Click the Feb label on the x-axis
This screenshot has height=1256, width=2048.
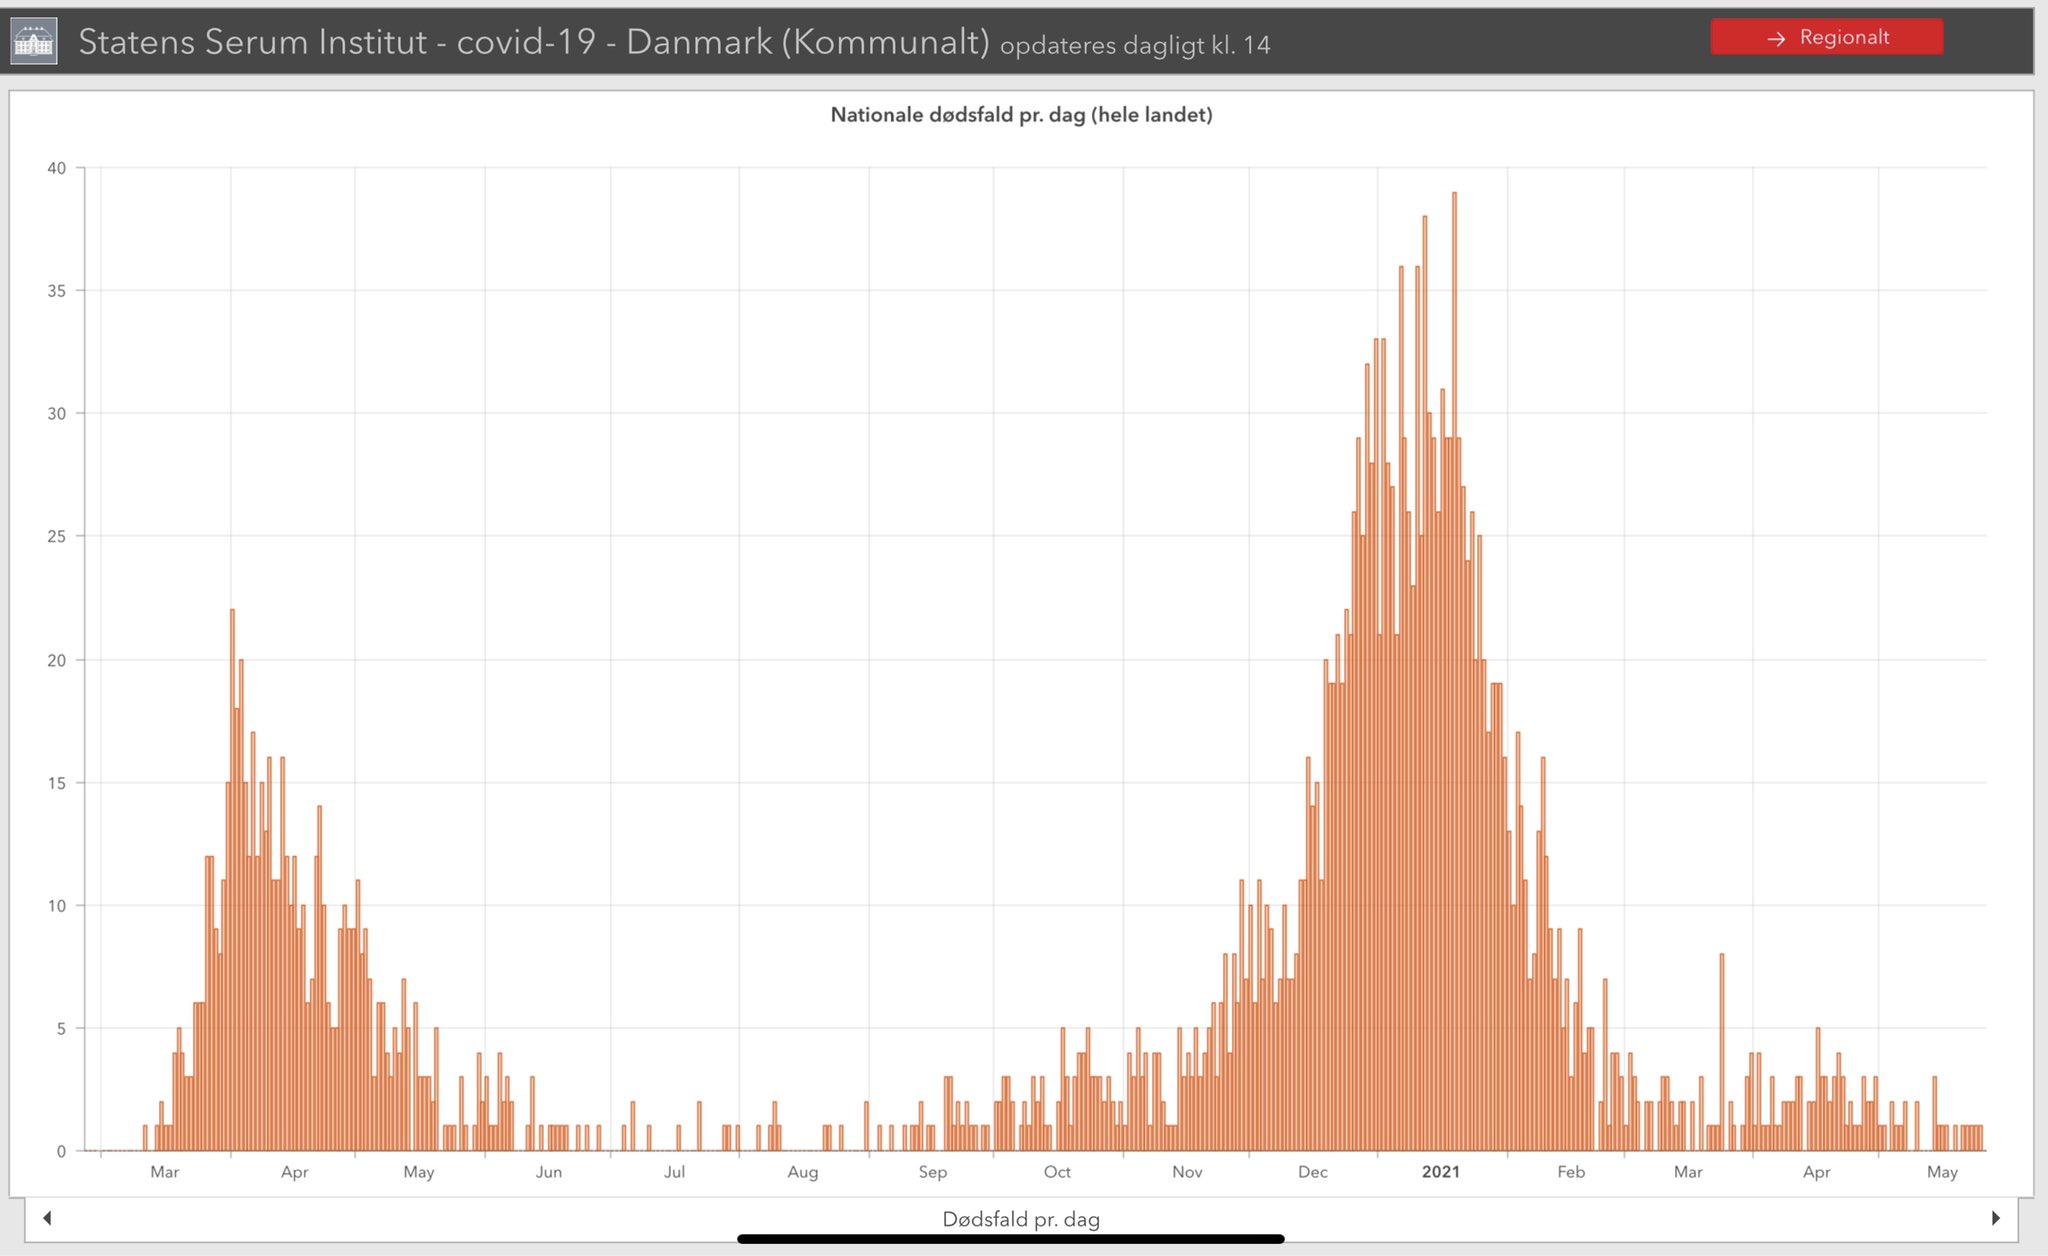pyautogui.click(x=1570, y=1172)
